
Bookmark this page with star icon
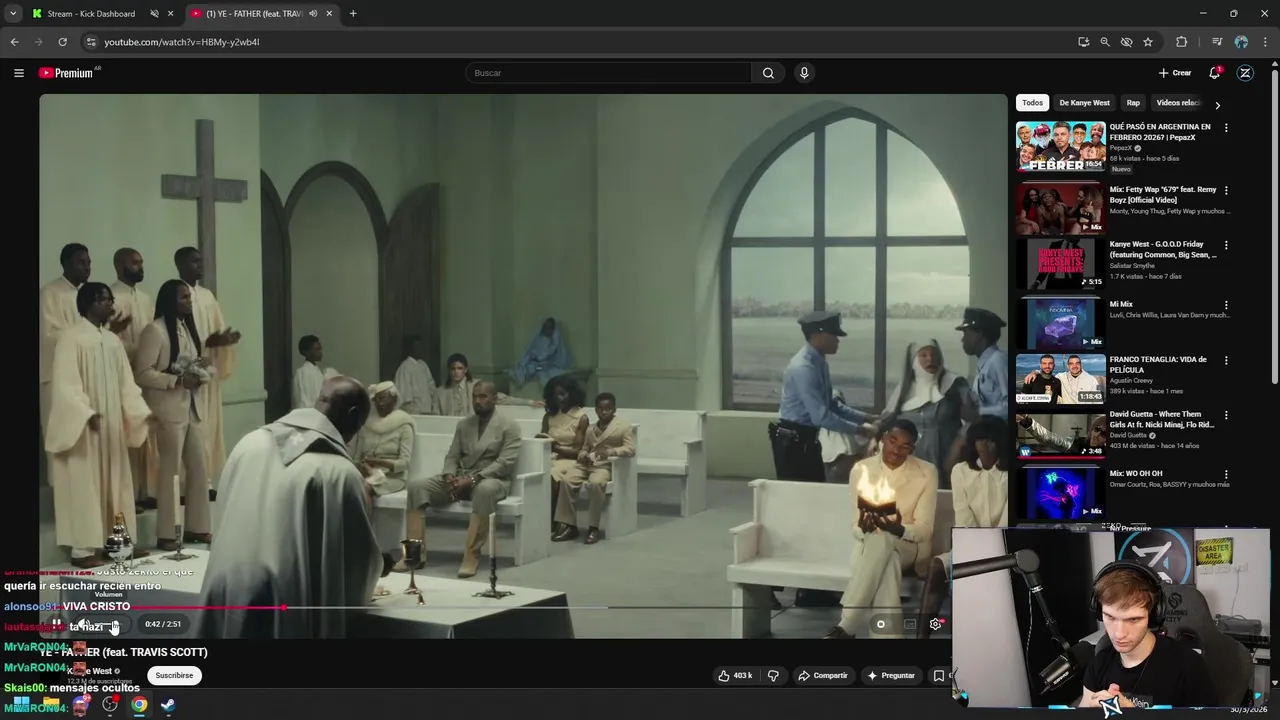pyautogui.click(x=1148, y=42)
